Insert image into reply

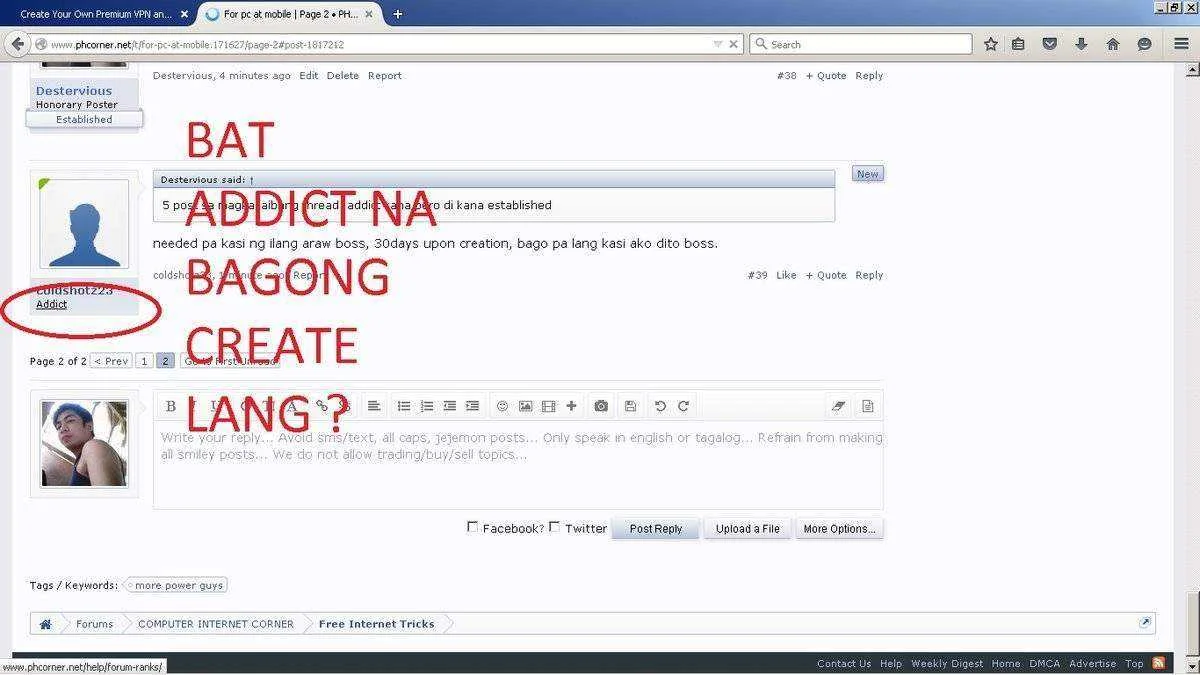525,406
